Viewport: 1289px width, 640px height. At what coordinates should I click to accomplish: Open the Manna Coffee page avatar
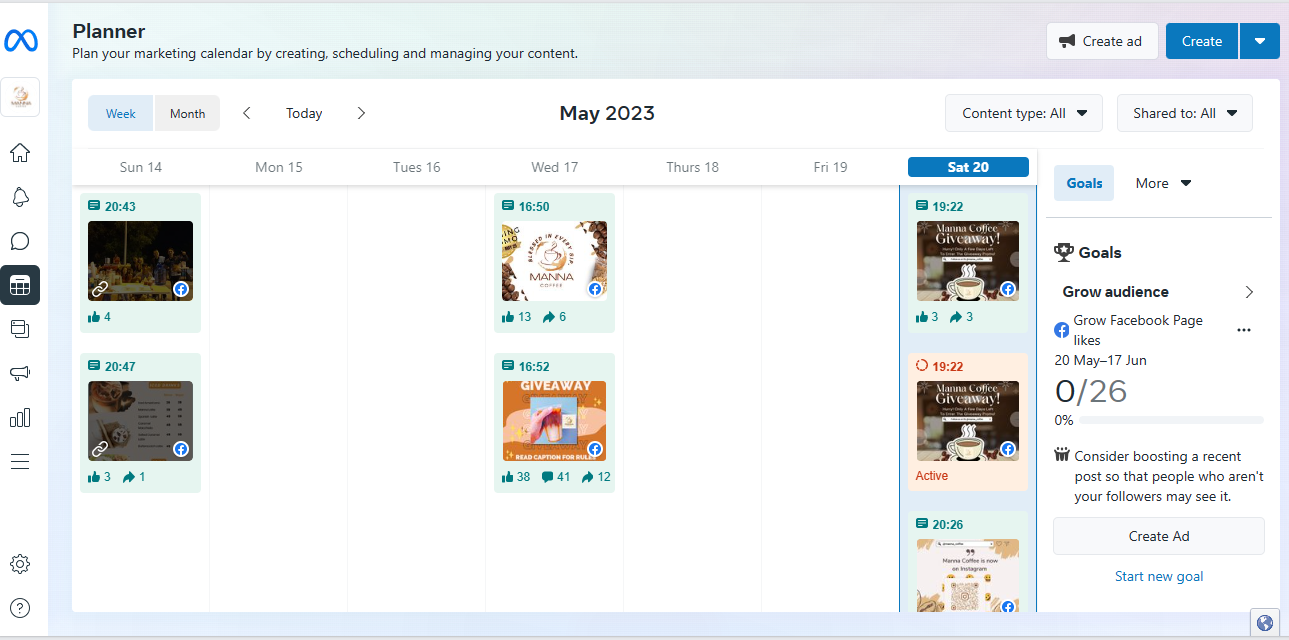20,97
